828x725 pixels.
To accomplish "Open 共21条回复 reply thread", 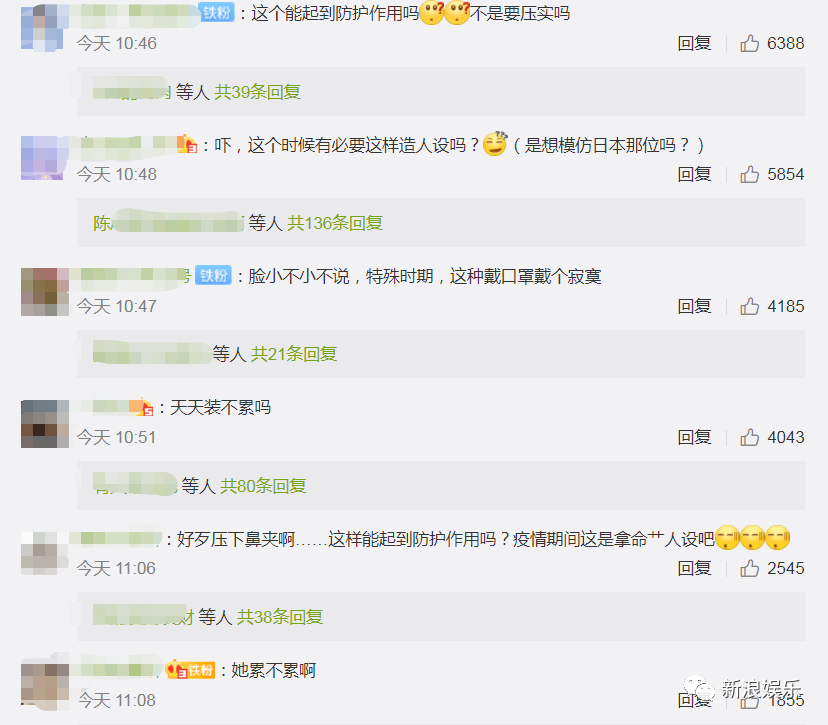I will point(294,354).
